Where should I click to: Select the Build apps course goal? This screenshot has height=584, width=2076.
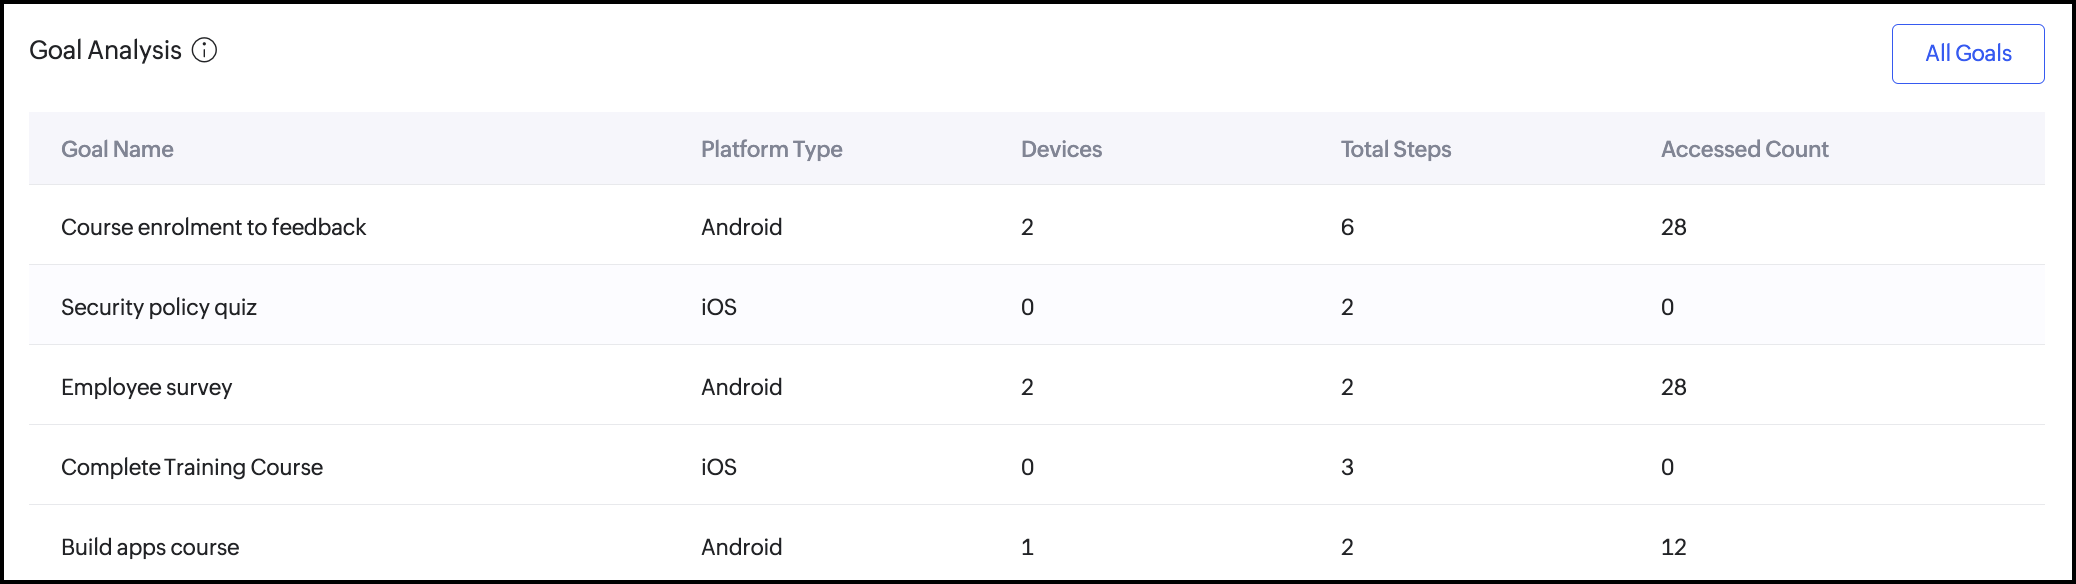(x=150, y=547)
